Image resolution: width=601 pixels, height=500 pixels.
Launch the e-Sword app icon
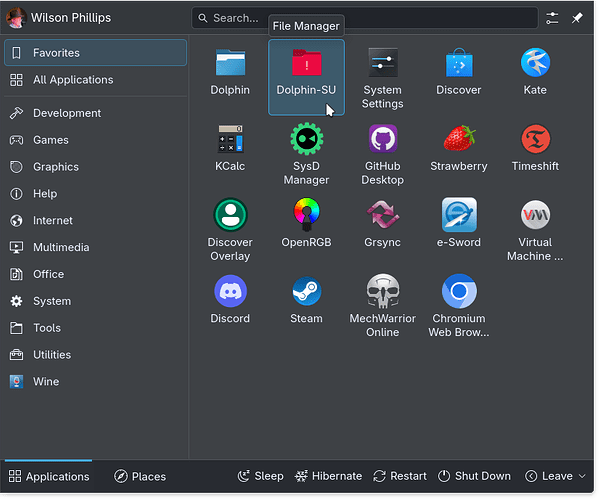(x=459, y=215)
